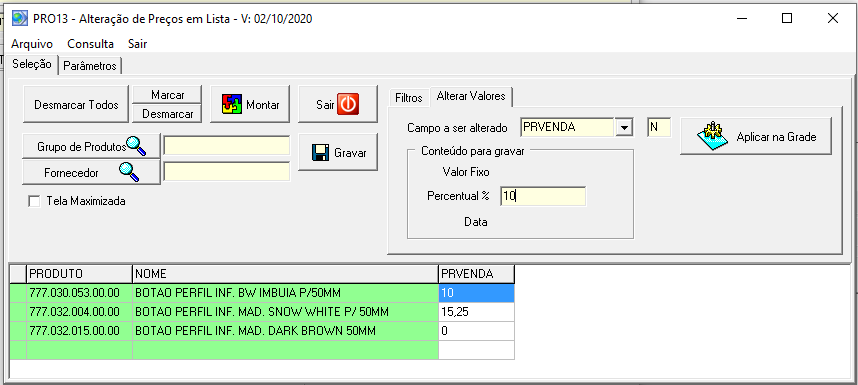Click the Fornecedor magnifier icon

(x=129, y=172)
